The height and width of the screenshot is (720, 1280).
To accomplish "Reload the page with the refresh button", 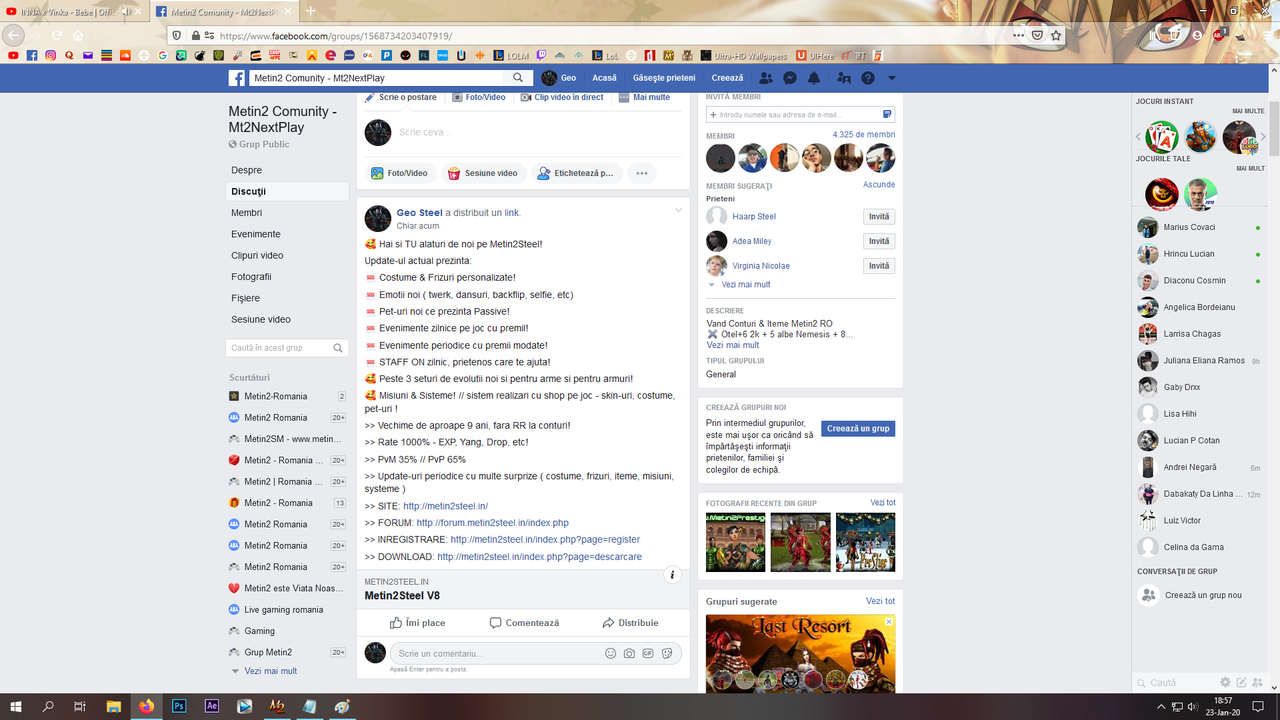I will point(56,35).
